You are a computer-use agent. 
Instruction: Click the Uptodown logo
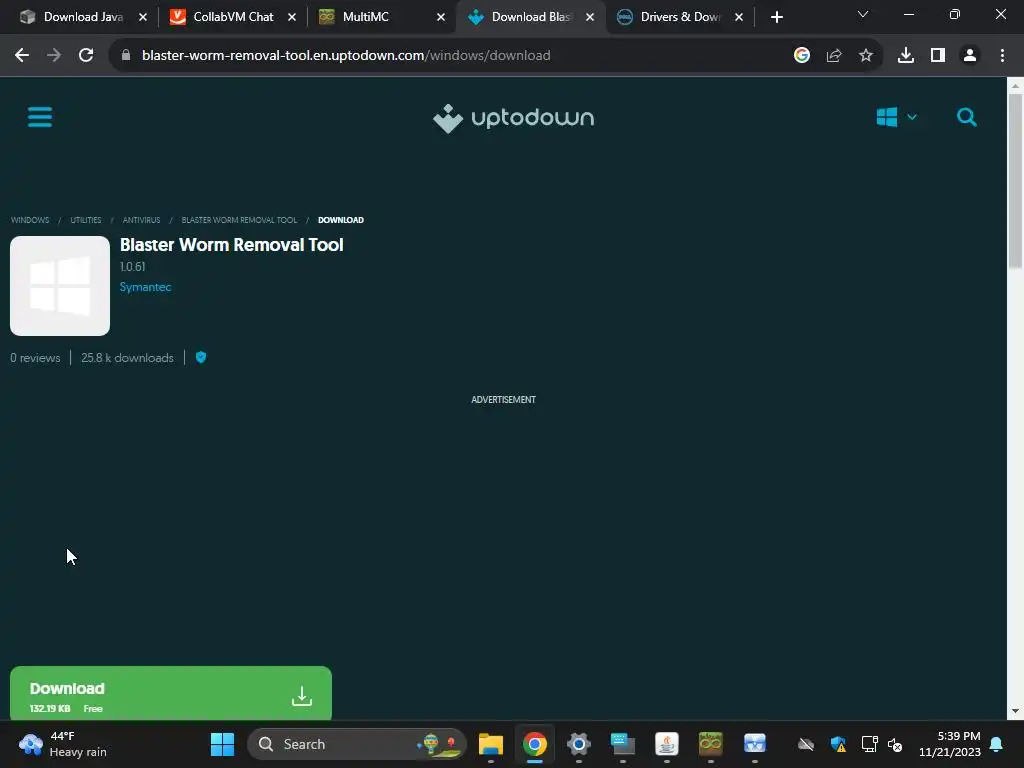[x=513, y=118]
